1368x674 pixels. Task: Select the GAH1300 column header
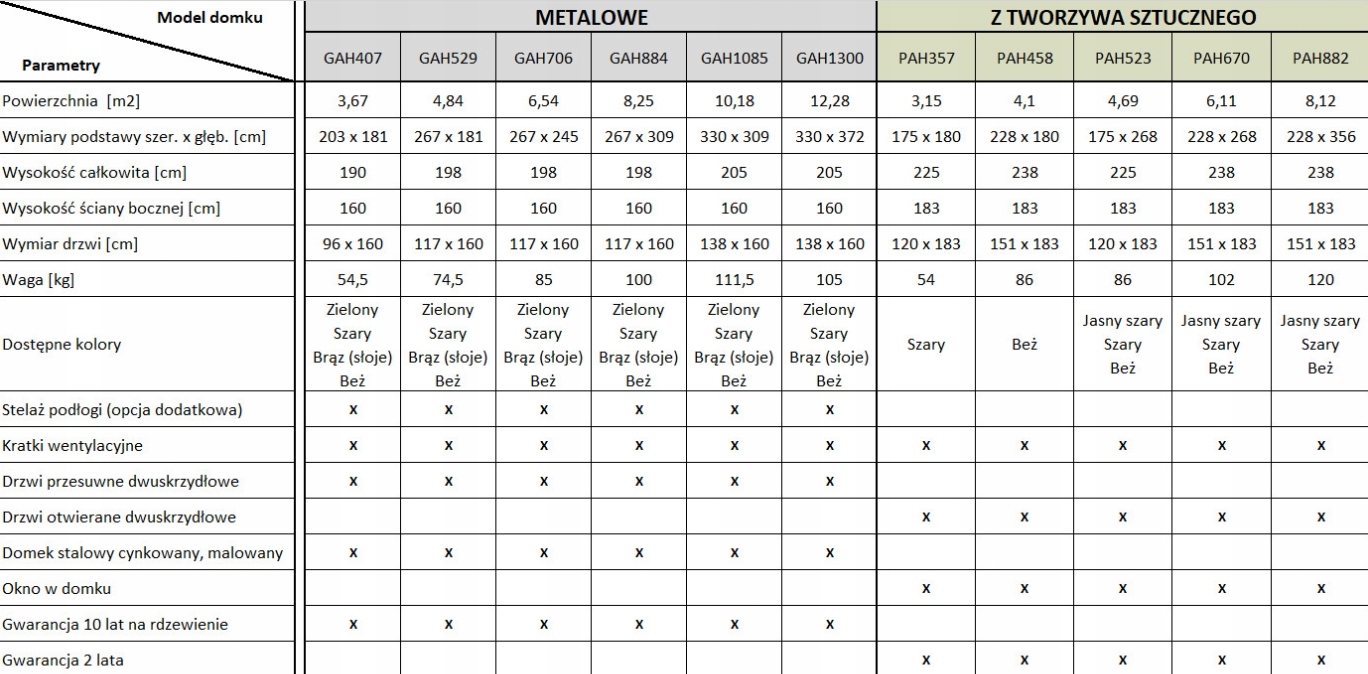tap(829, 58)
